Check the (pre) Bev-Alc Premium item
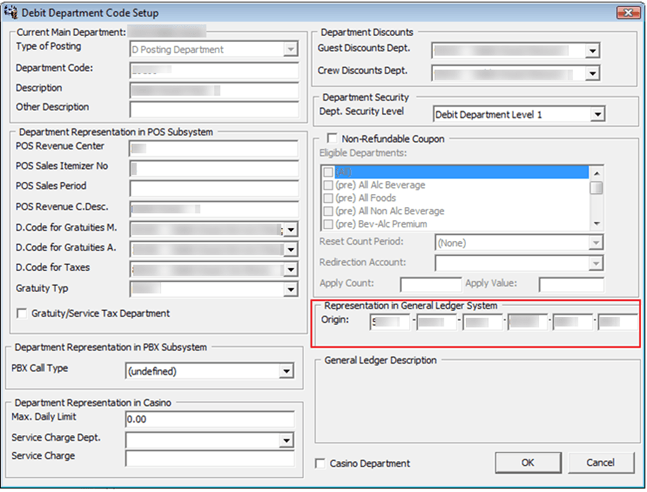 [x=328, y=224]
